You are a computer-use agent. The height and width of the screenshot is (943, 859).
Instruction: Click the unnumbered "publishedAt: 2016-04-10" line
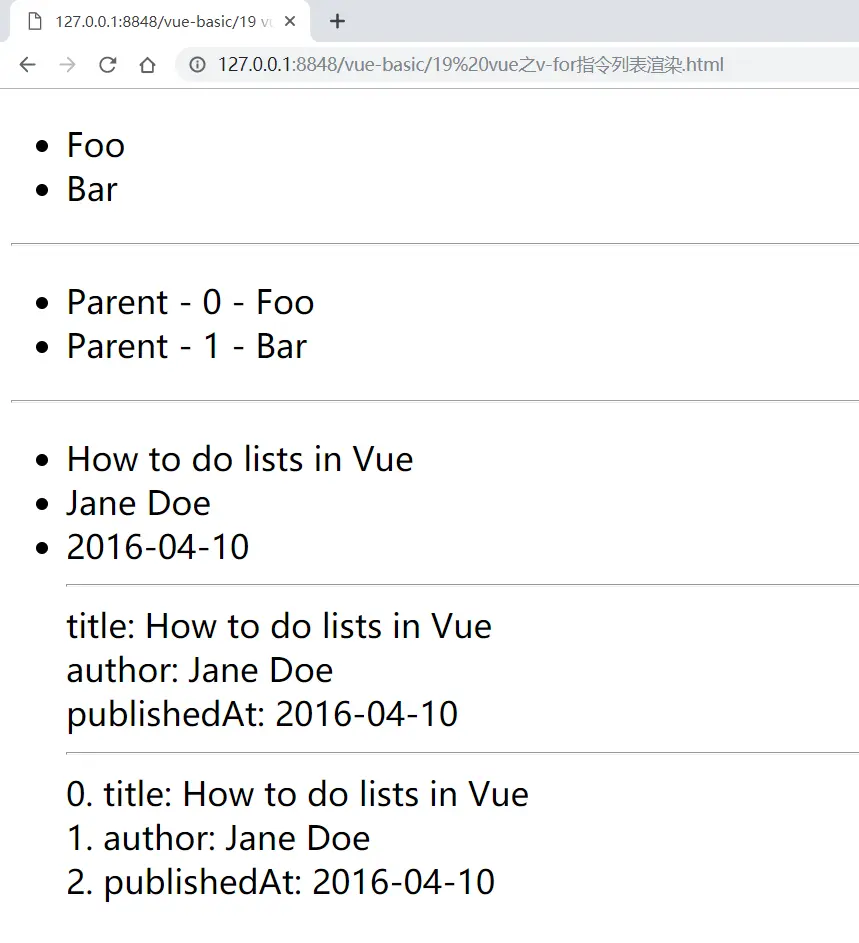click(262, 714)
